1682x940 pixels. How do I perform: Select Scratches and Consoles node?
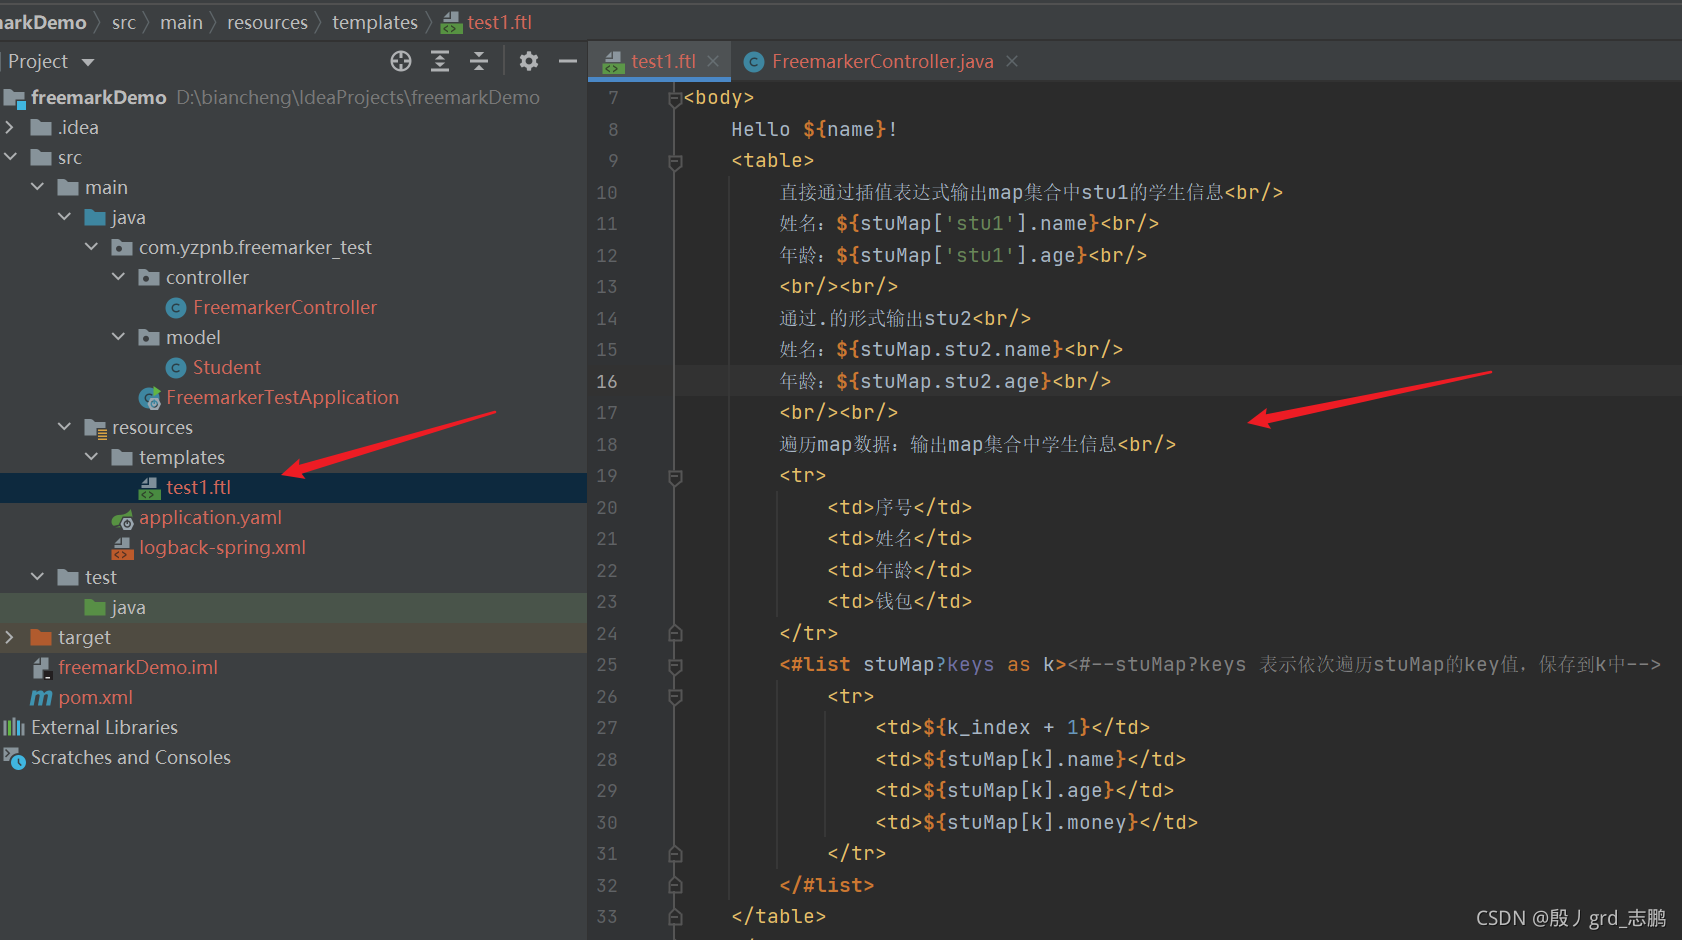[130, 757]
